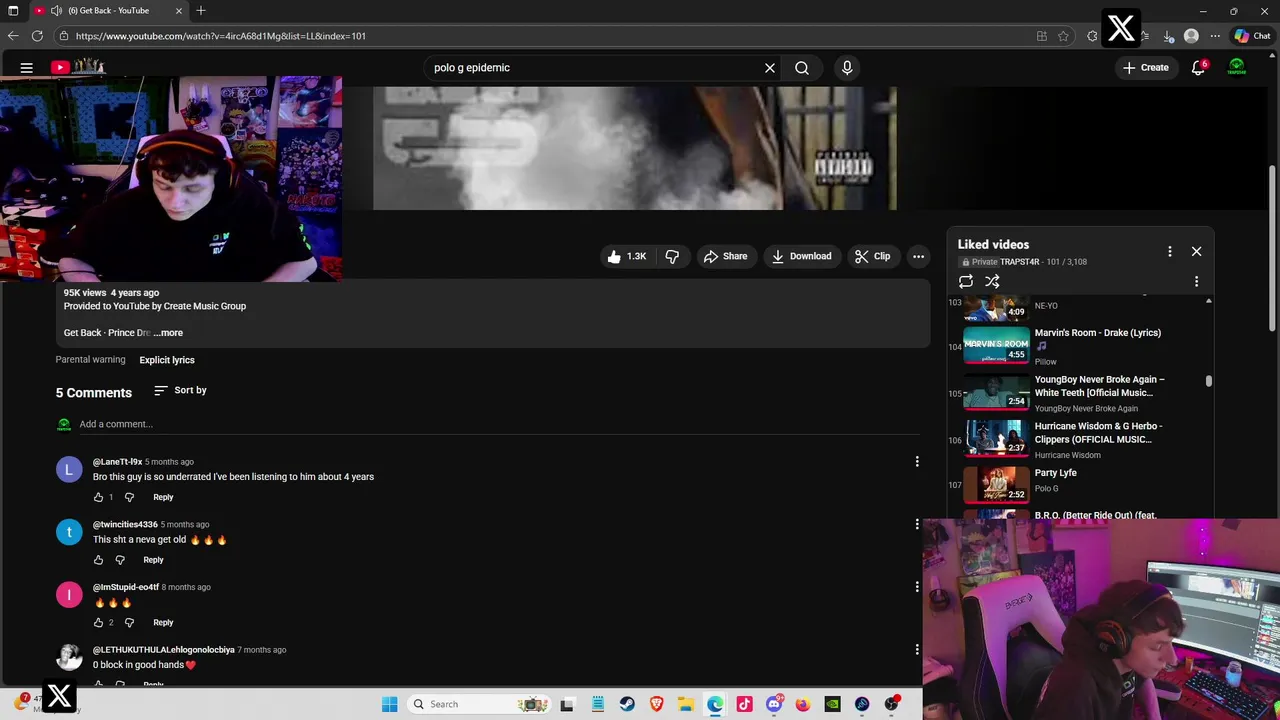Reply to the @twincities4336 comment

click(153, 560)
